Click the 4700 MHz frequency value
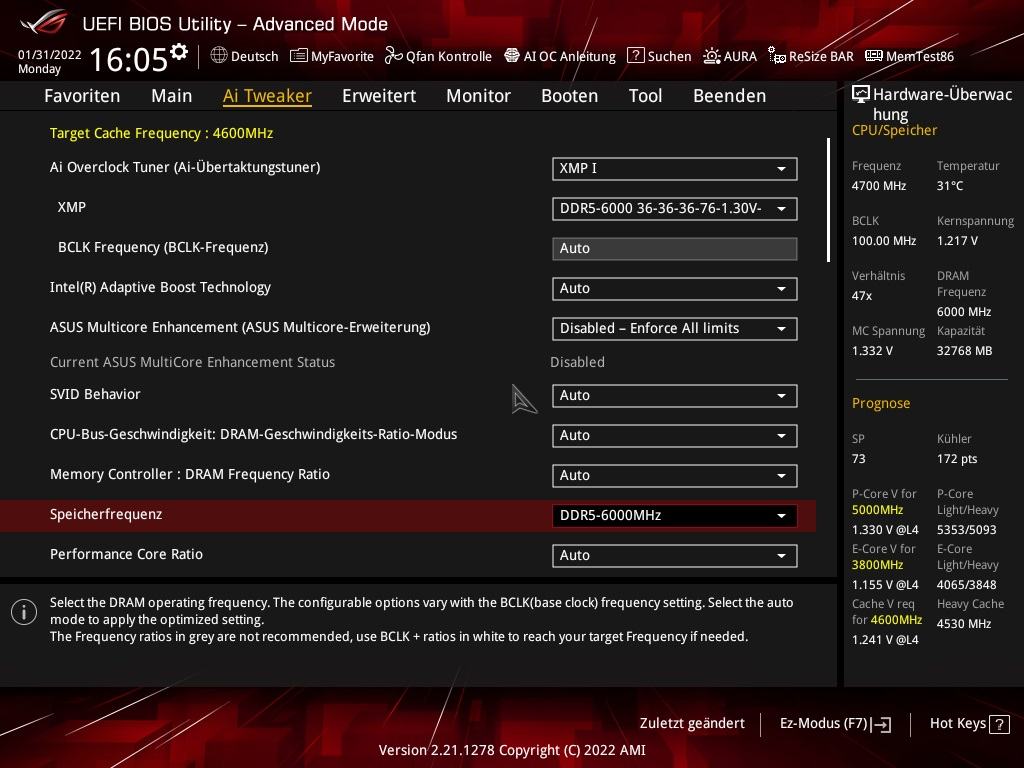1024x768 pixels. coord(879,186)
